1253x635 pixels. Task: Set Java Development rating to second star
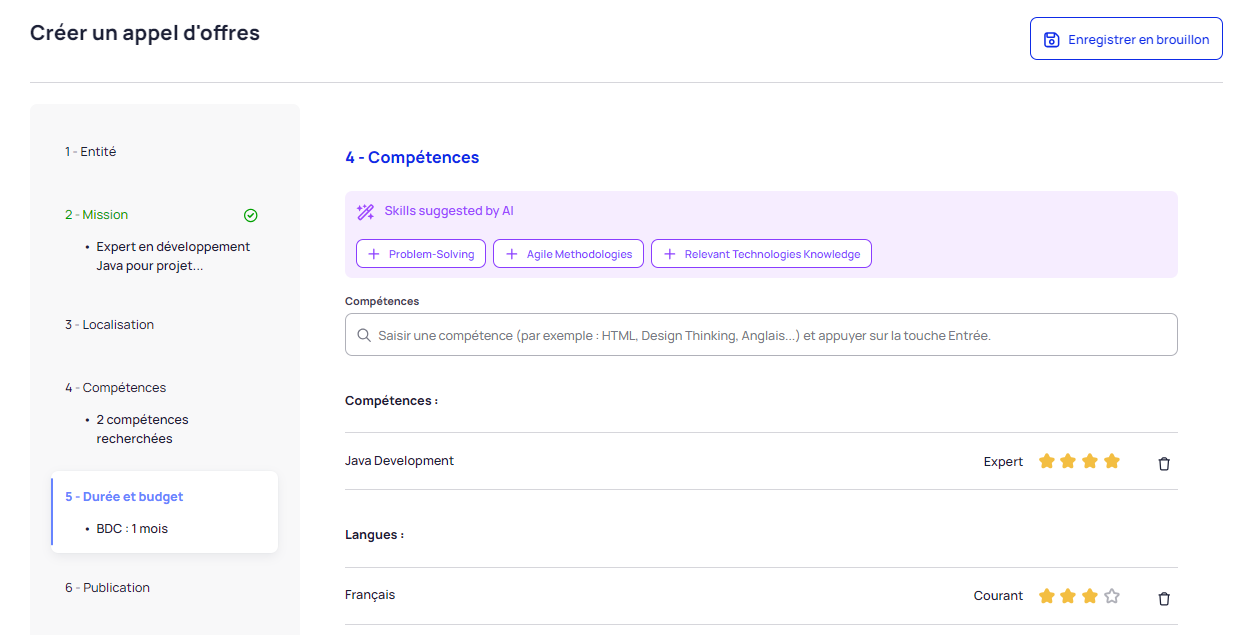click(x=1068, y=461)
